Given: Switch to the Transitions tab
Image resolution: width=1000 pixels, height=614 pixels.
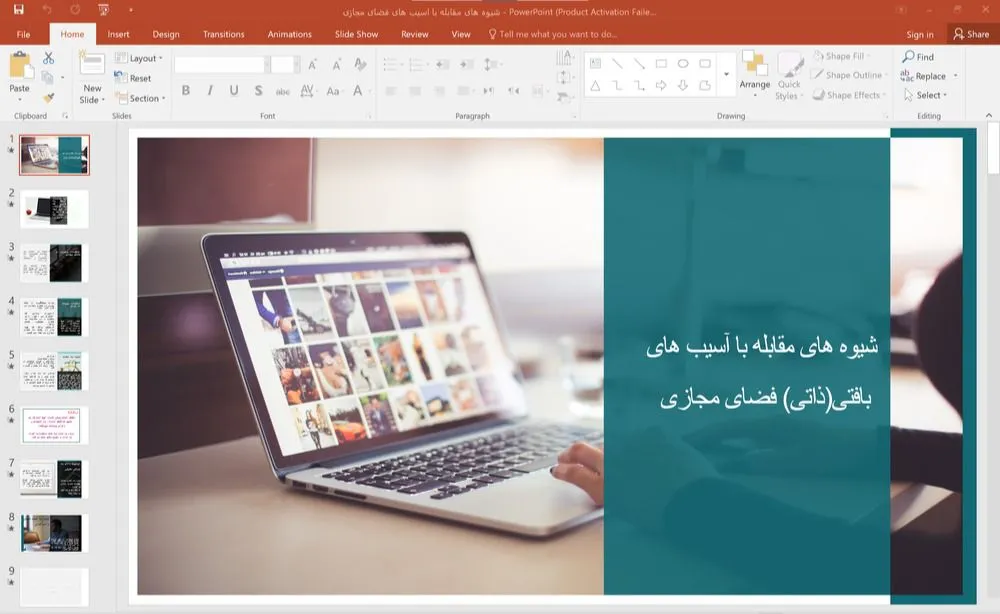Looking at the screenshot, I should [x=223, y=34].
